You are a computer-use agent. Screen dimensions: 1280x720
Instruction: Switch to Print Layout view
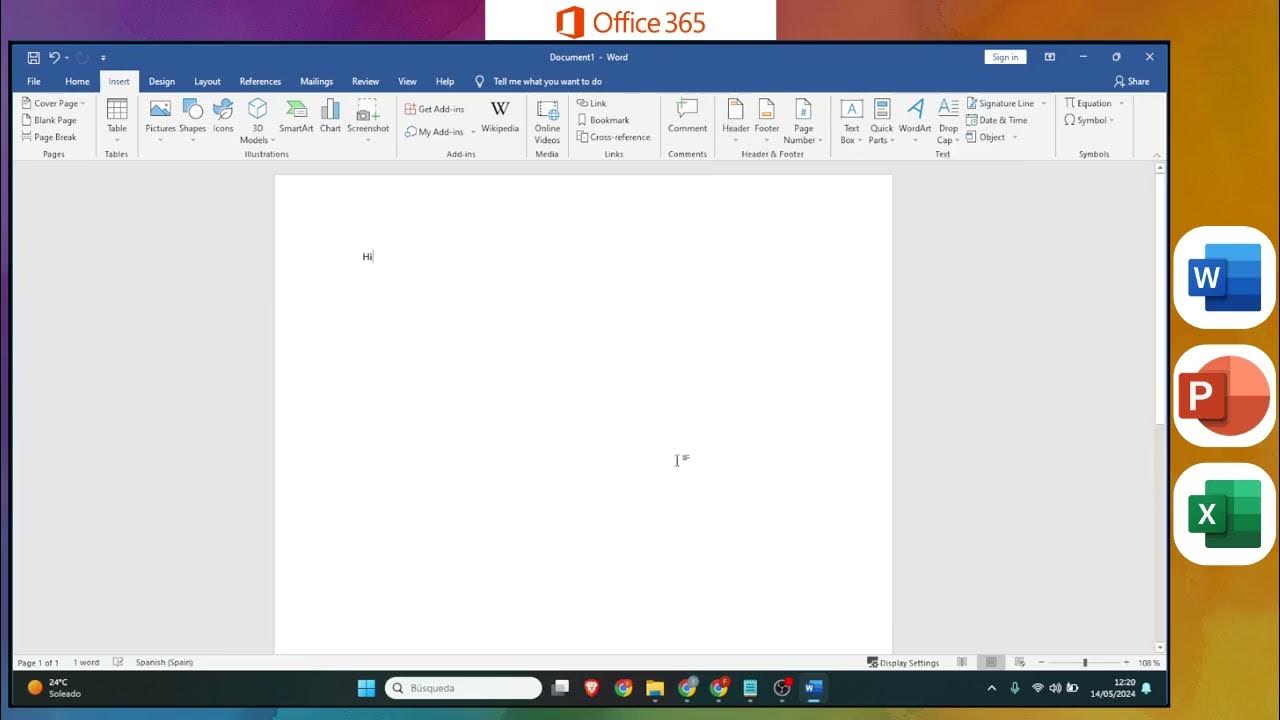(991, 663)
